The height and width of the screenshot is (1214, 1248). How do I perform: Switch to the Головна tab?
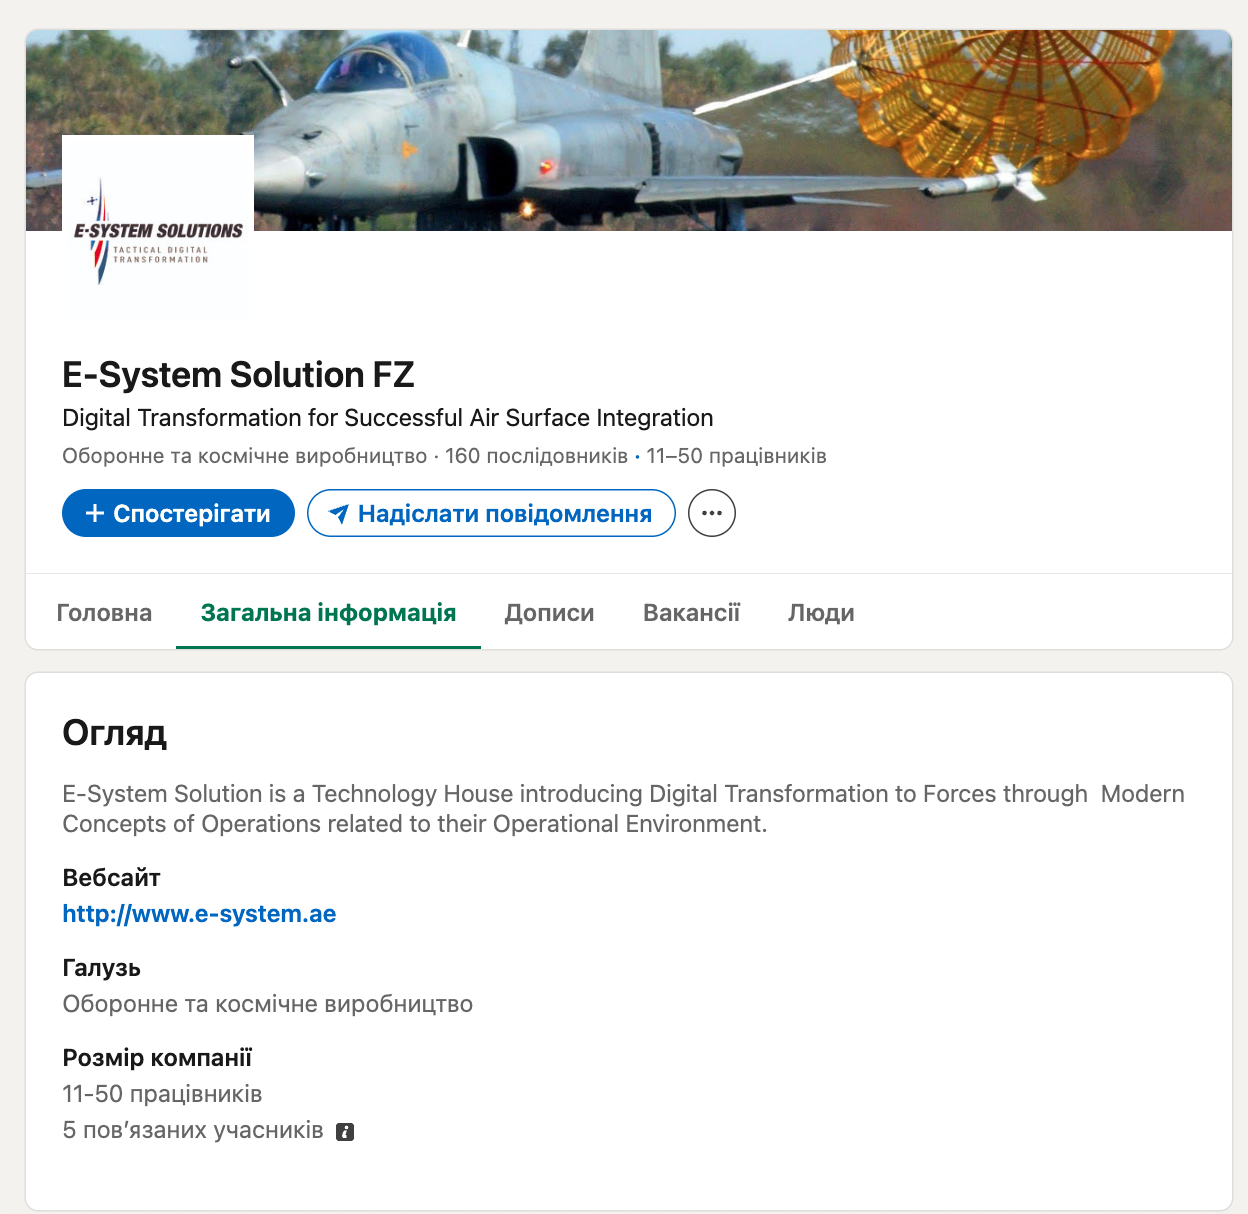coord(104,613)
